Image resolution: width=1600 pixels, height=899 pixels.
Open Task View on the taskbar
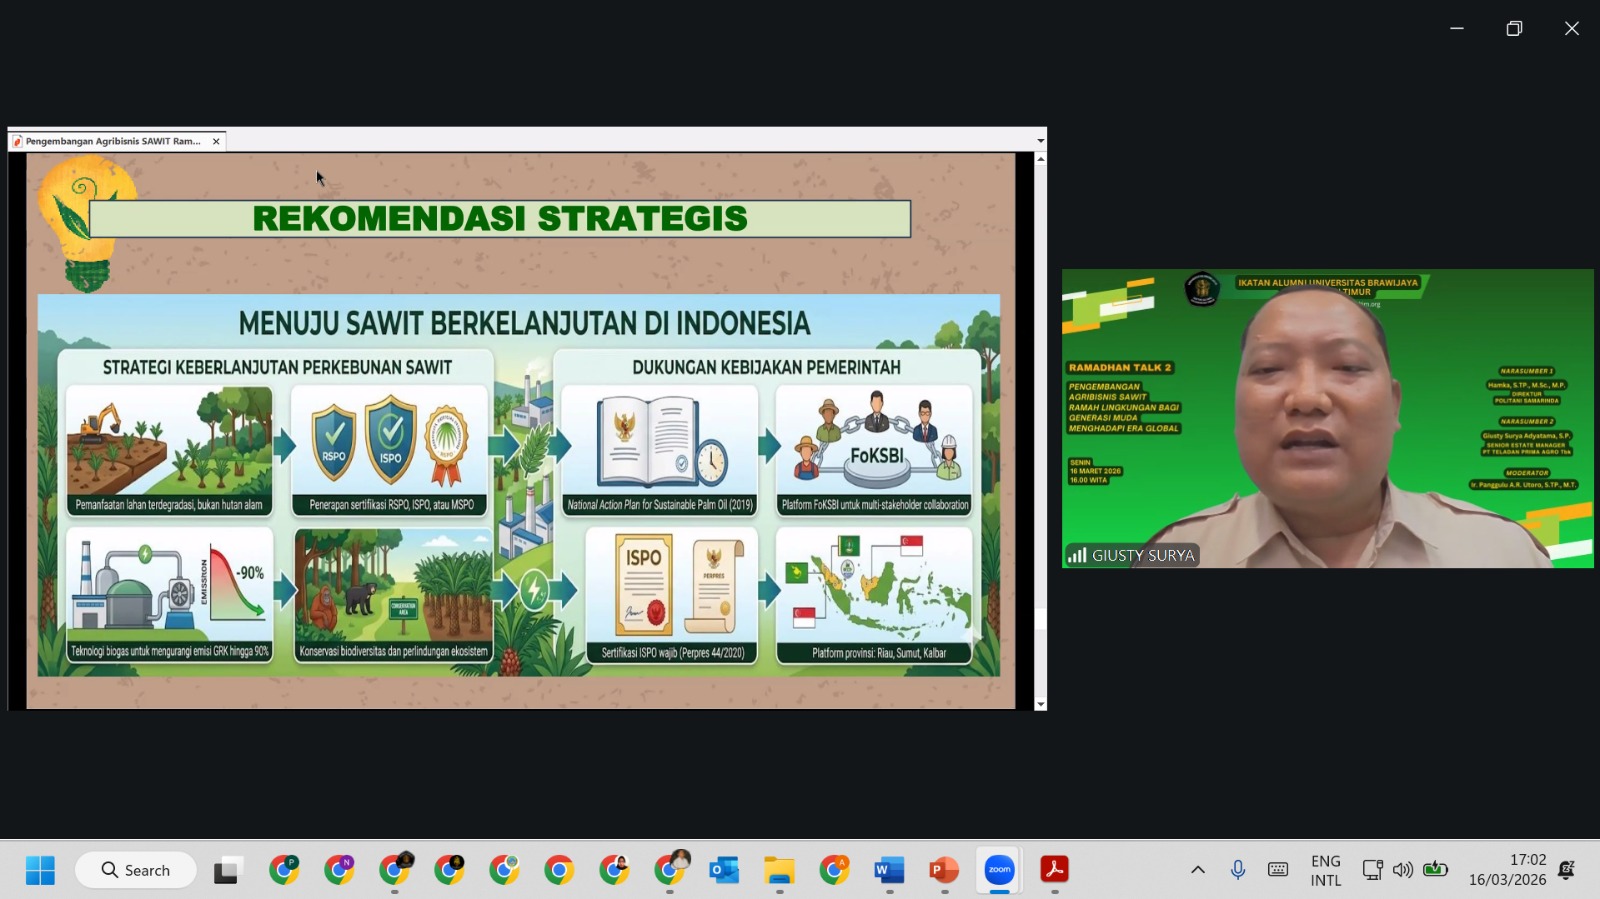click(228, 870)
